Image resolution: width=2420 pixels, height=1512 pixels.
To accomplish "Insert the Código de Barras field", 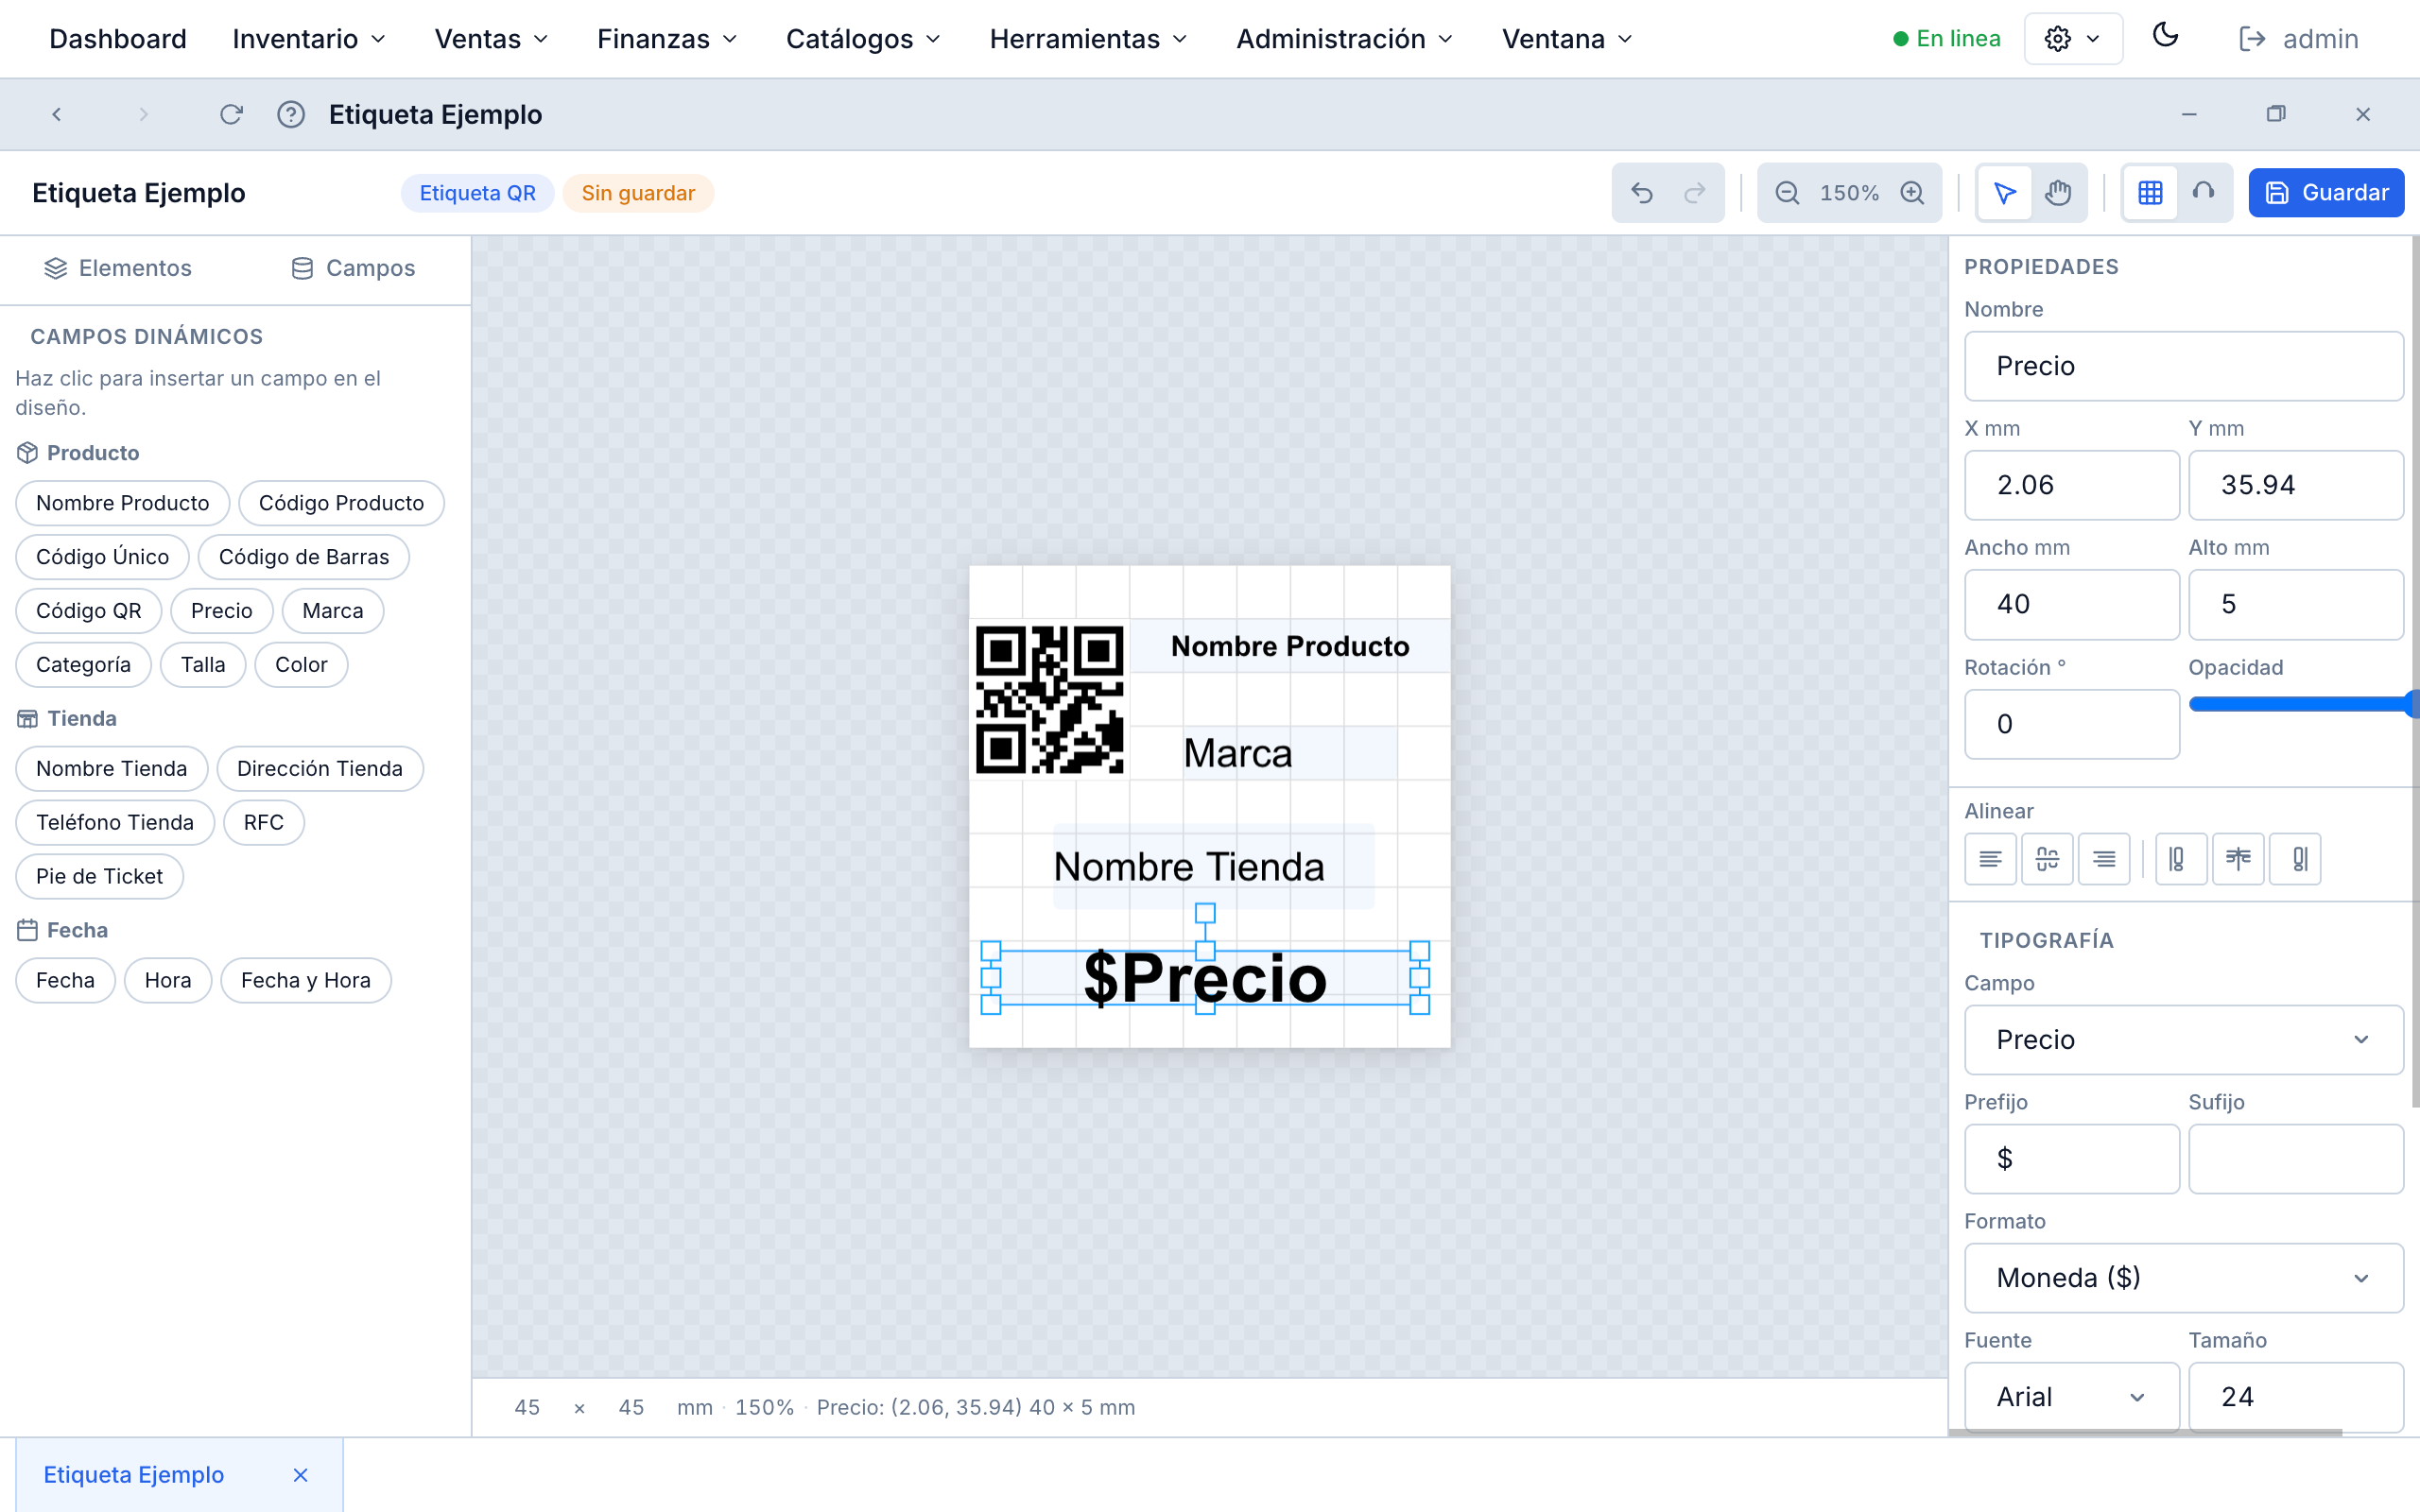I will point(304,557).
